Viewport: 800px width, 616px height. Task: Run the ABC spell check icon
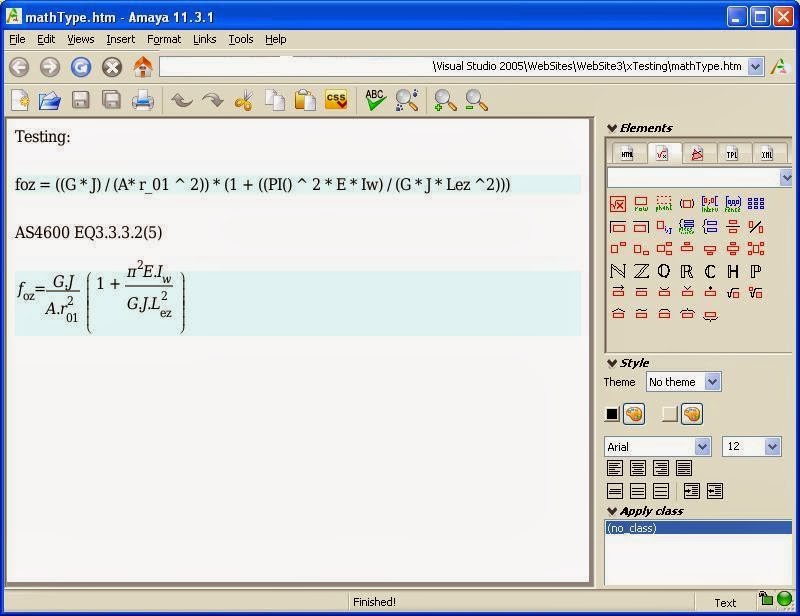(x=375, y=100)
